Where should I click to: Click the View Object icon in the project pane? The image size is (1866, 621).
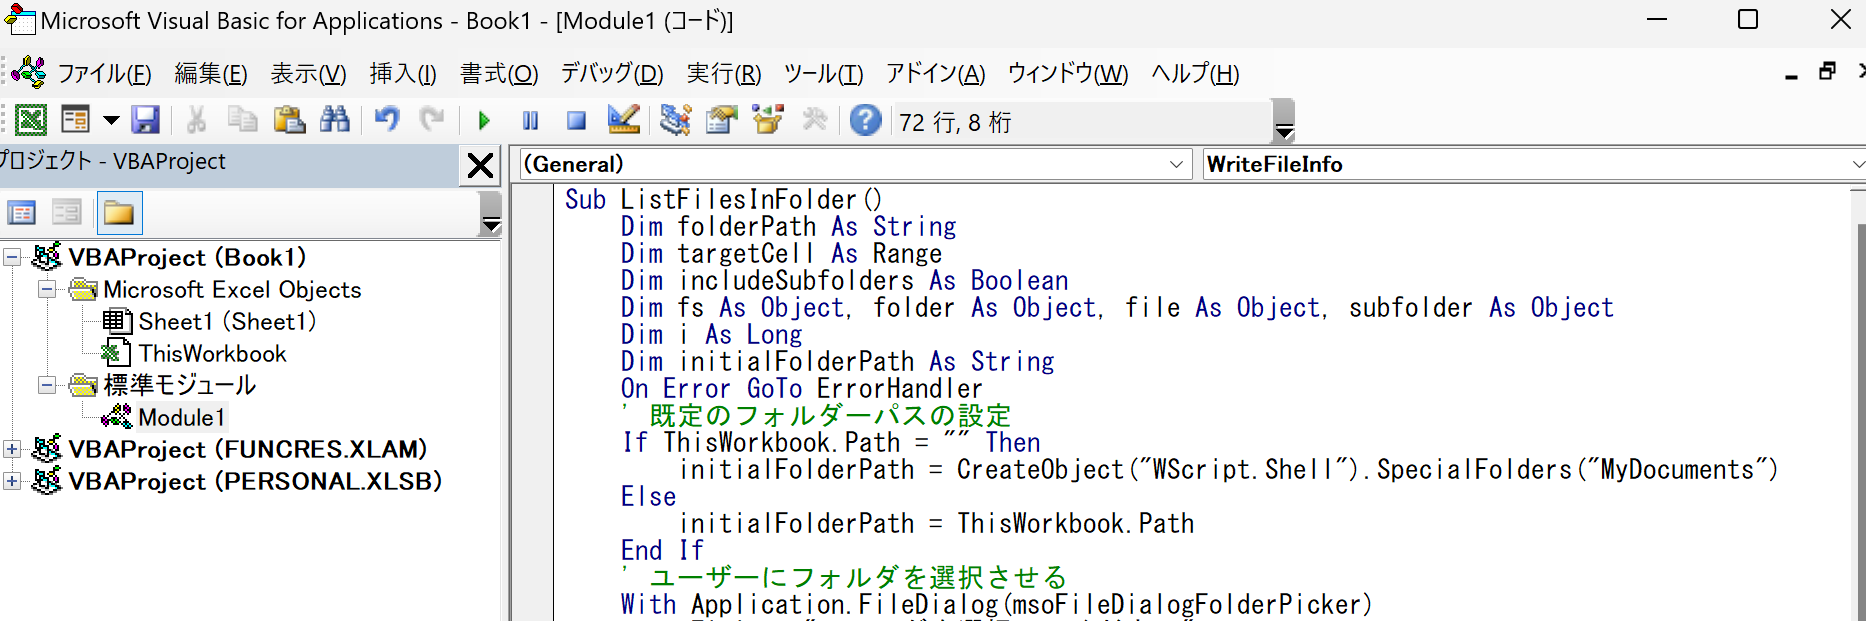[x=67, y=213]
